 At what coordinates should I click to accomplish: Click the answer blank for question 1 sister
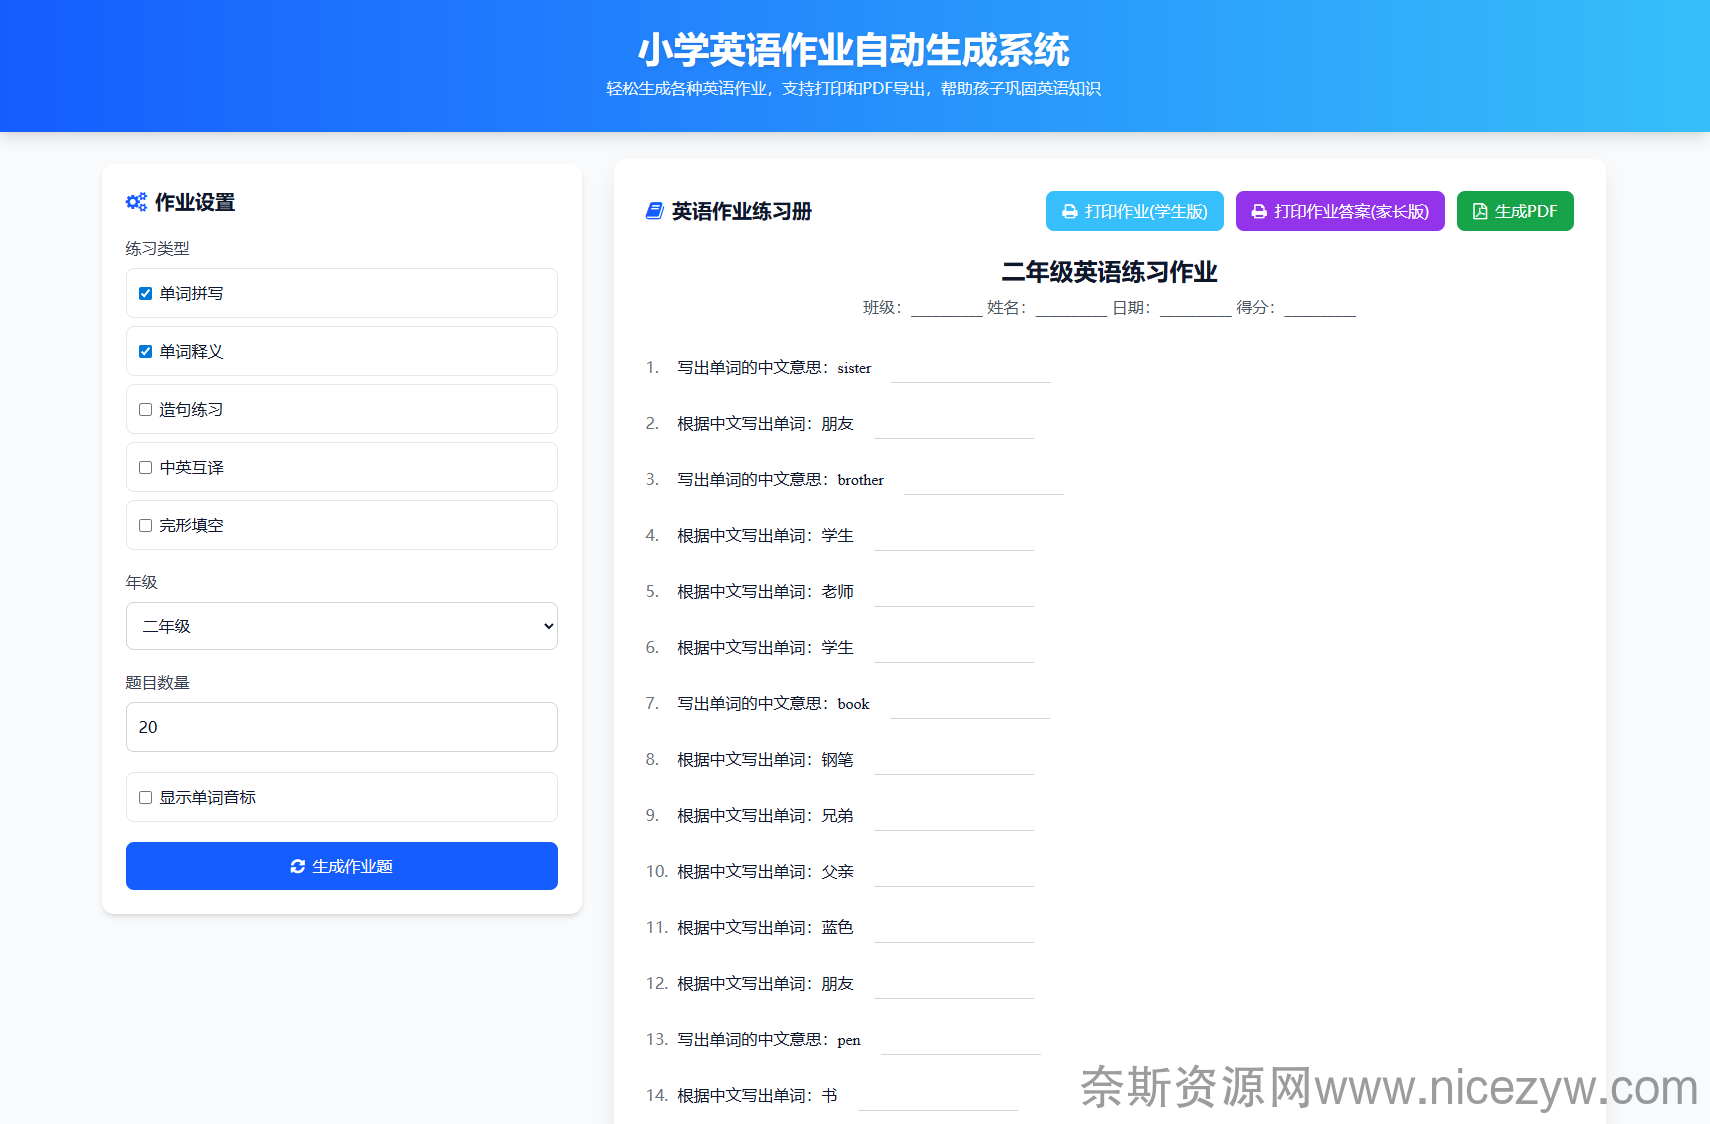tap(970, 370)
